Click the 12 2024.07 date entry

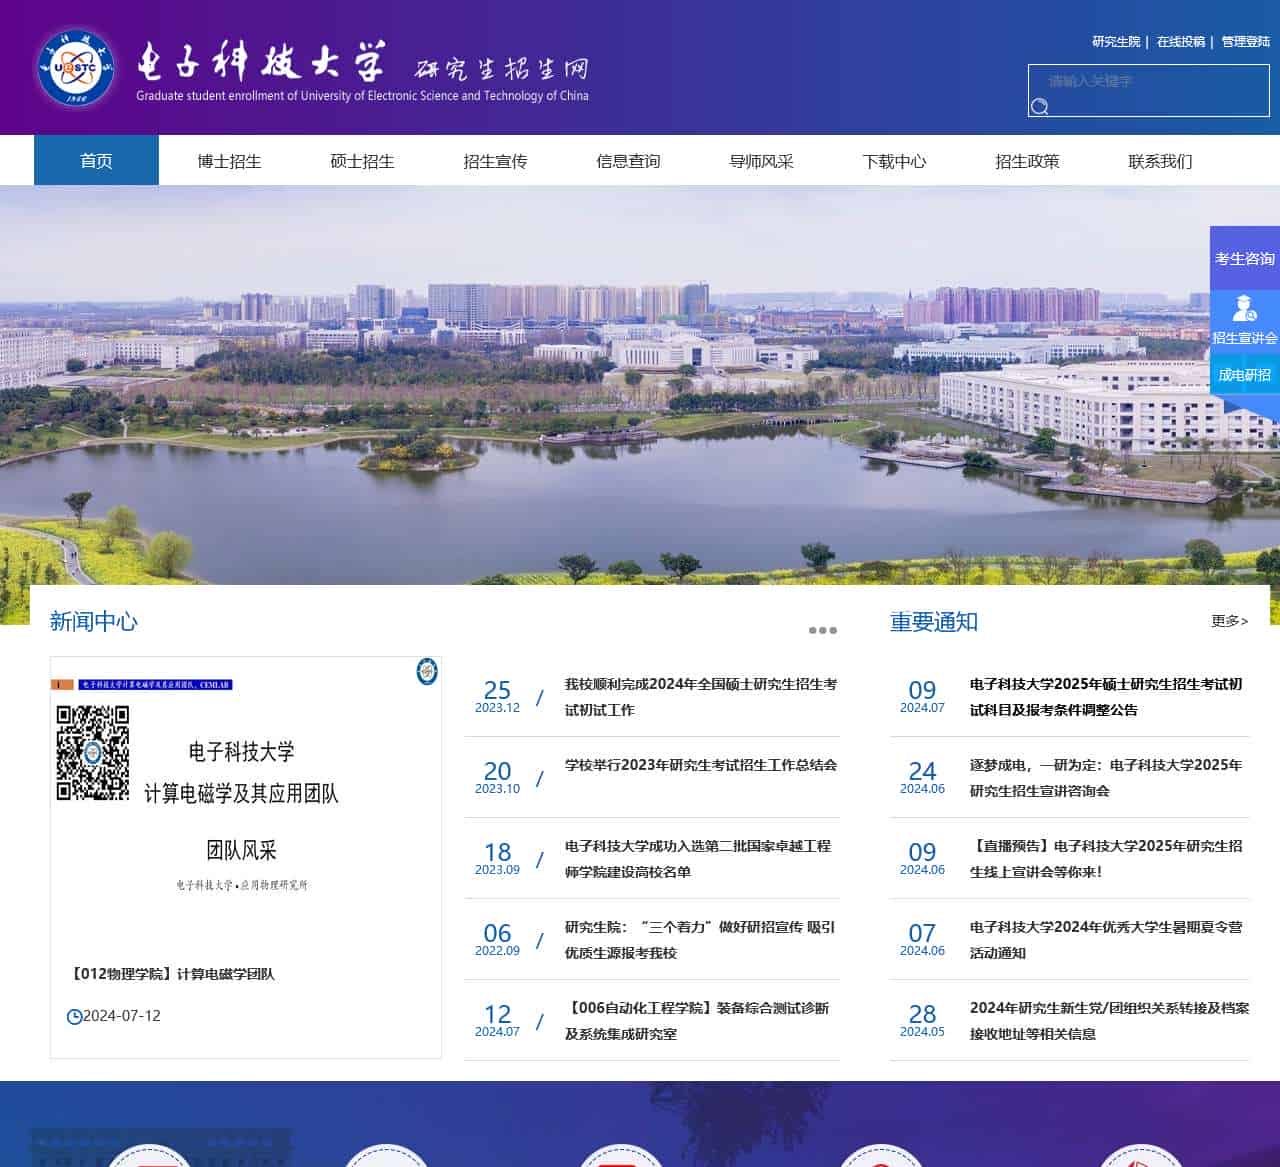point(497,1021)
